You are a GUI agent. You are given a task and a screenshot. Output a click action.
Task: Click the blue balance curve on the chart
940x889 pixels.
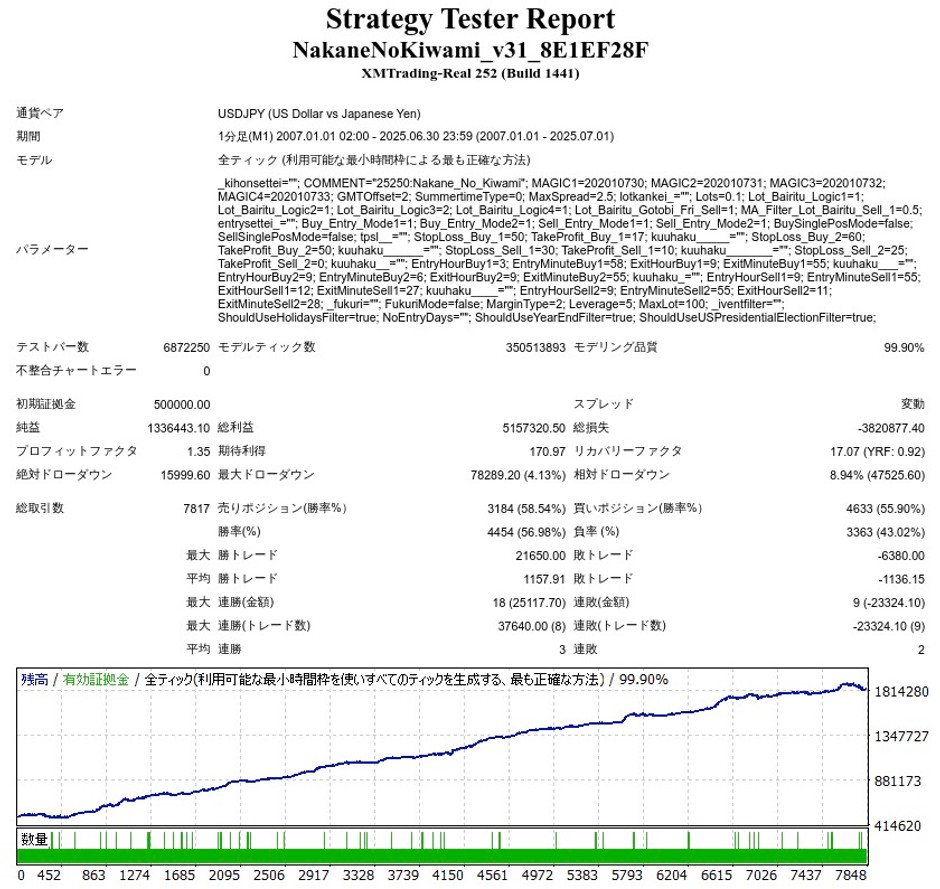[444, 753]
